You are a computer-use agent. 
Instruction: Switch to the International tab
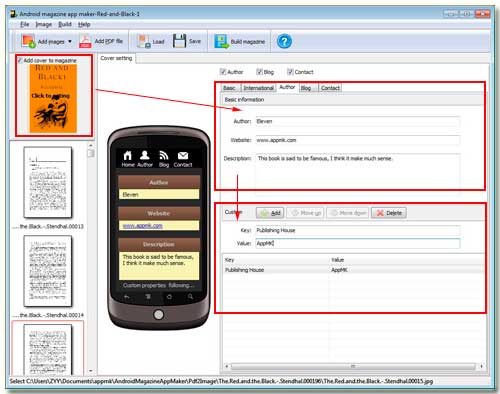258,88
